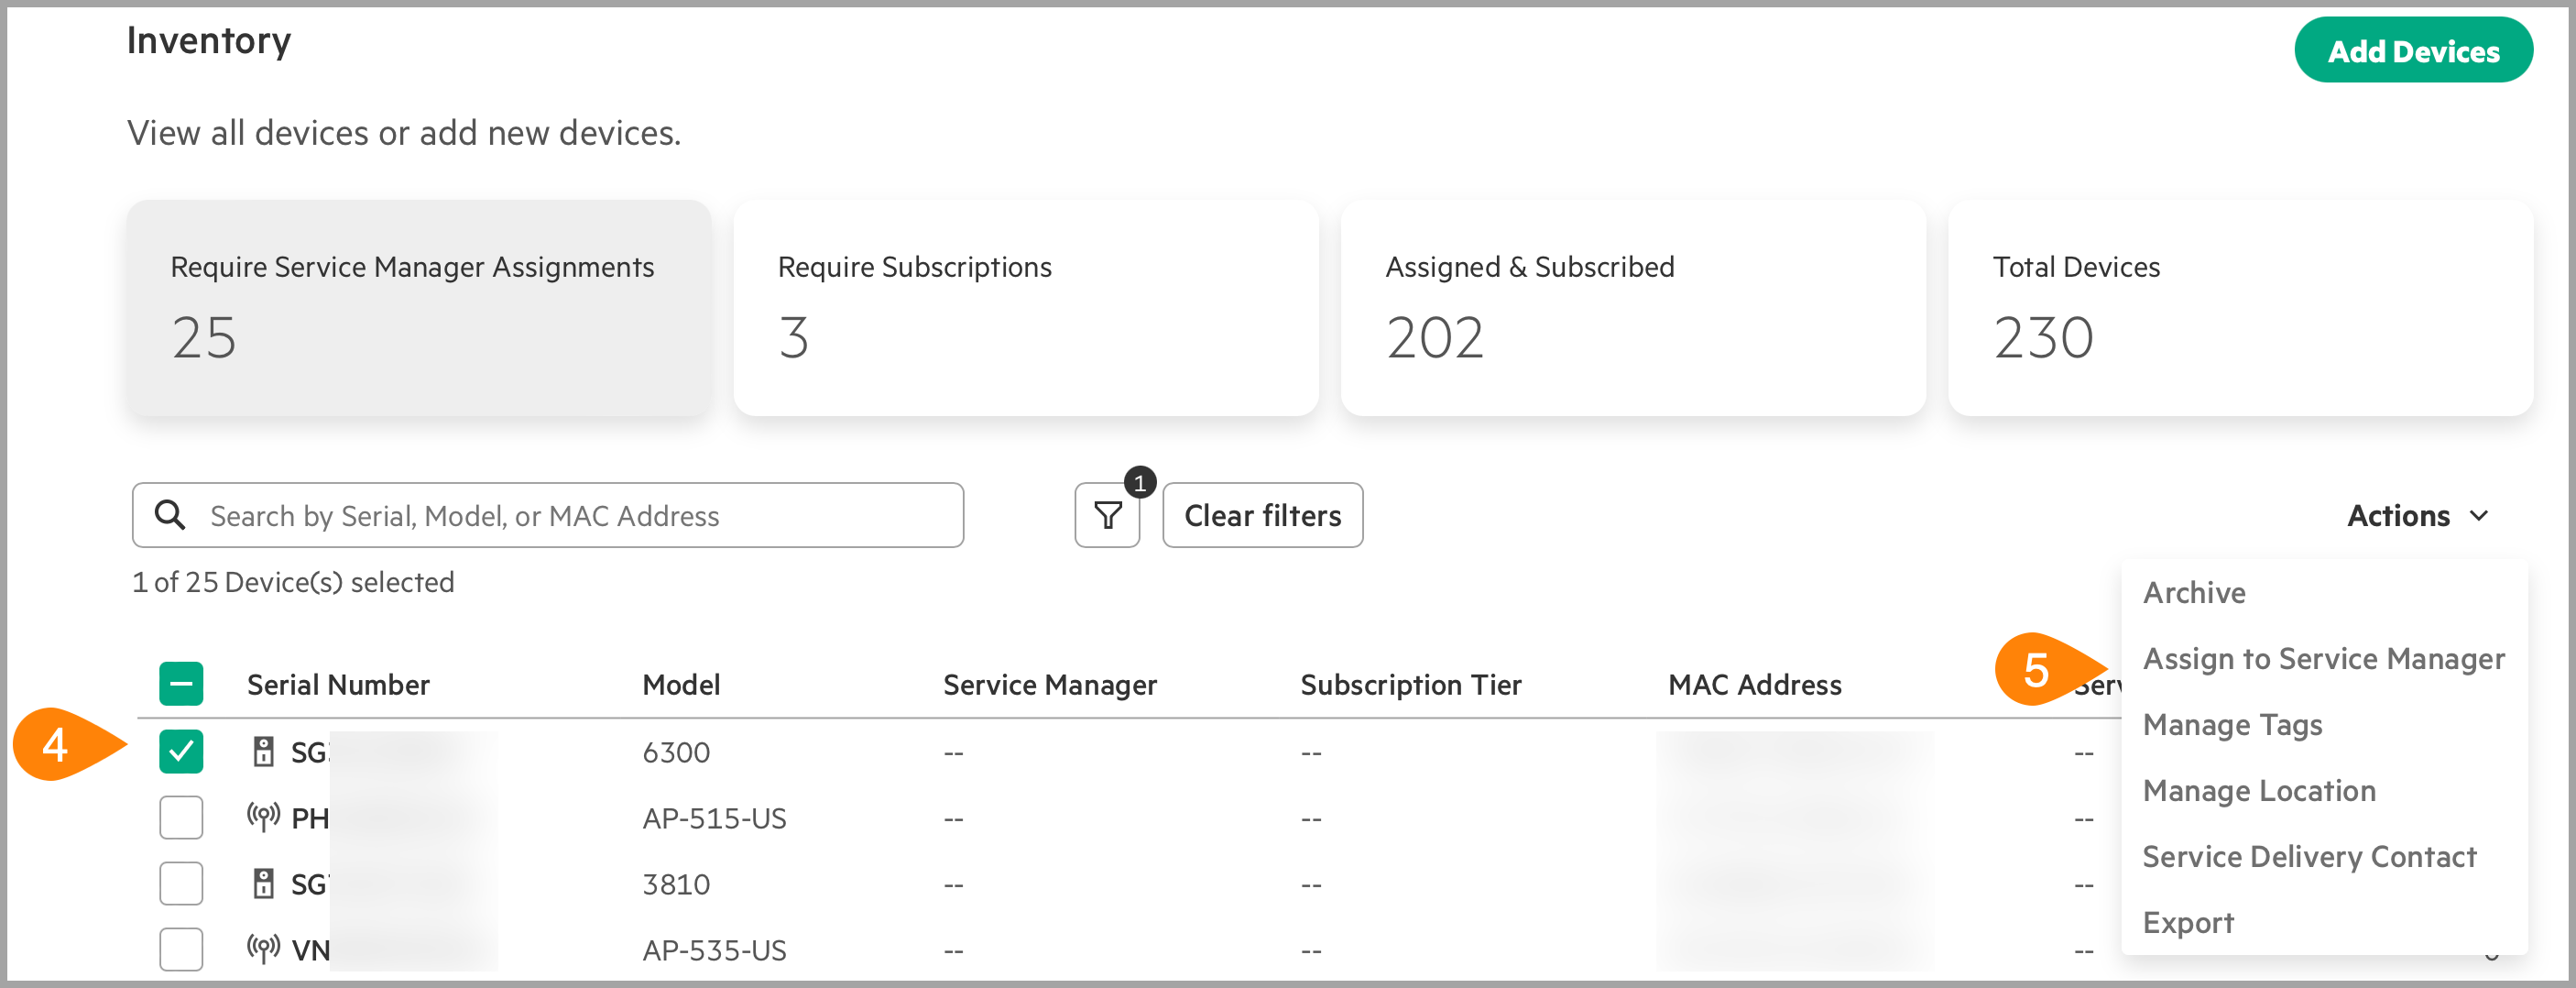Check the 3810 device row checkbox

tap(181, 883)
